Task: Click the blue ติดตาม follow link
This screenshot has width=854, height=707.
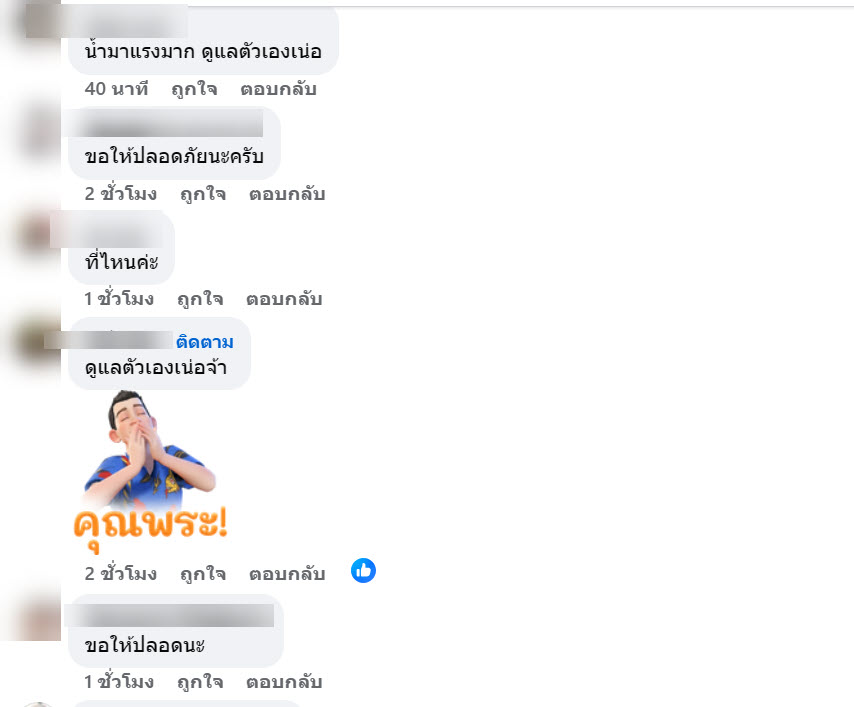Action: click(x=205, y=342)
